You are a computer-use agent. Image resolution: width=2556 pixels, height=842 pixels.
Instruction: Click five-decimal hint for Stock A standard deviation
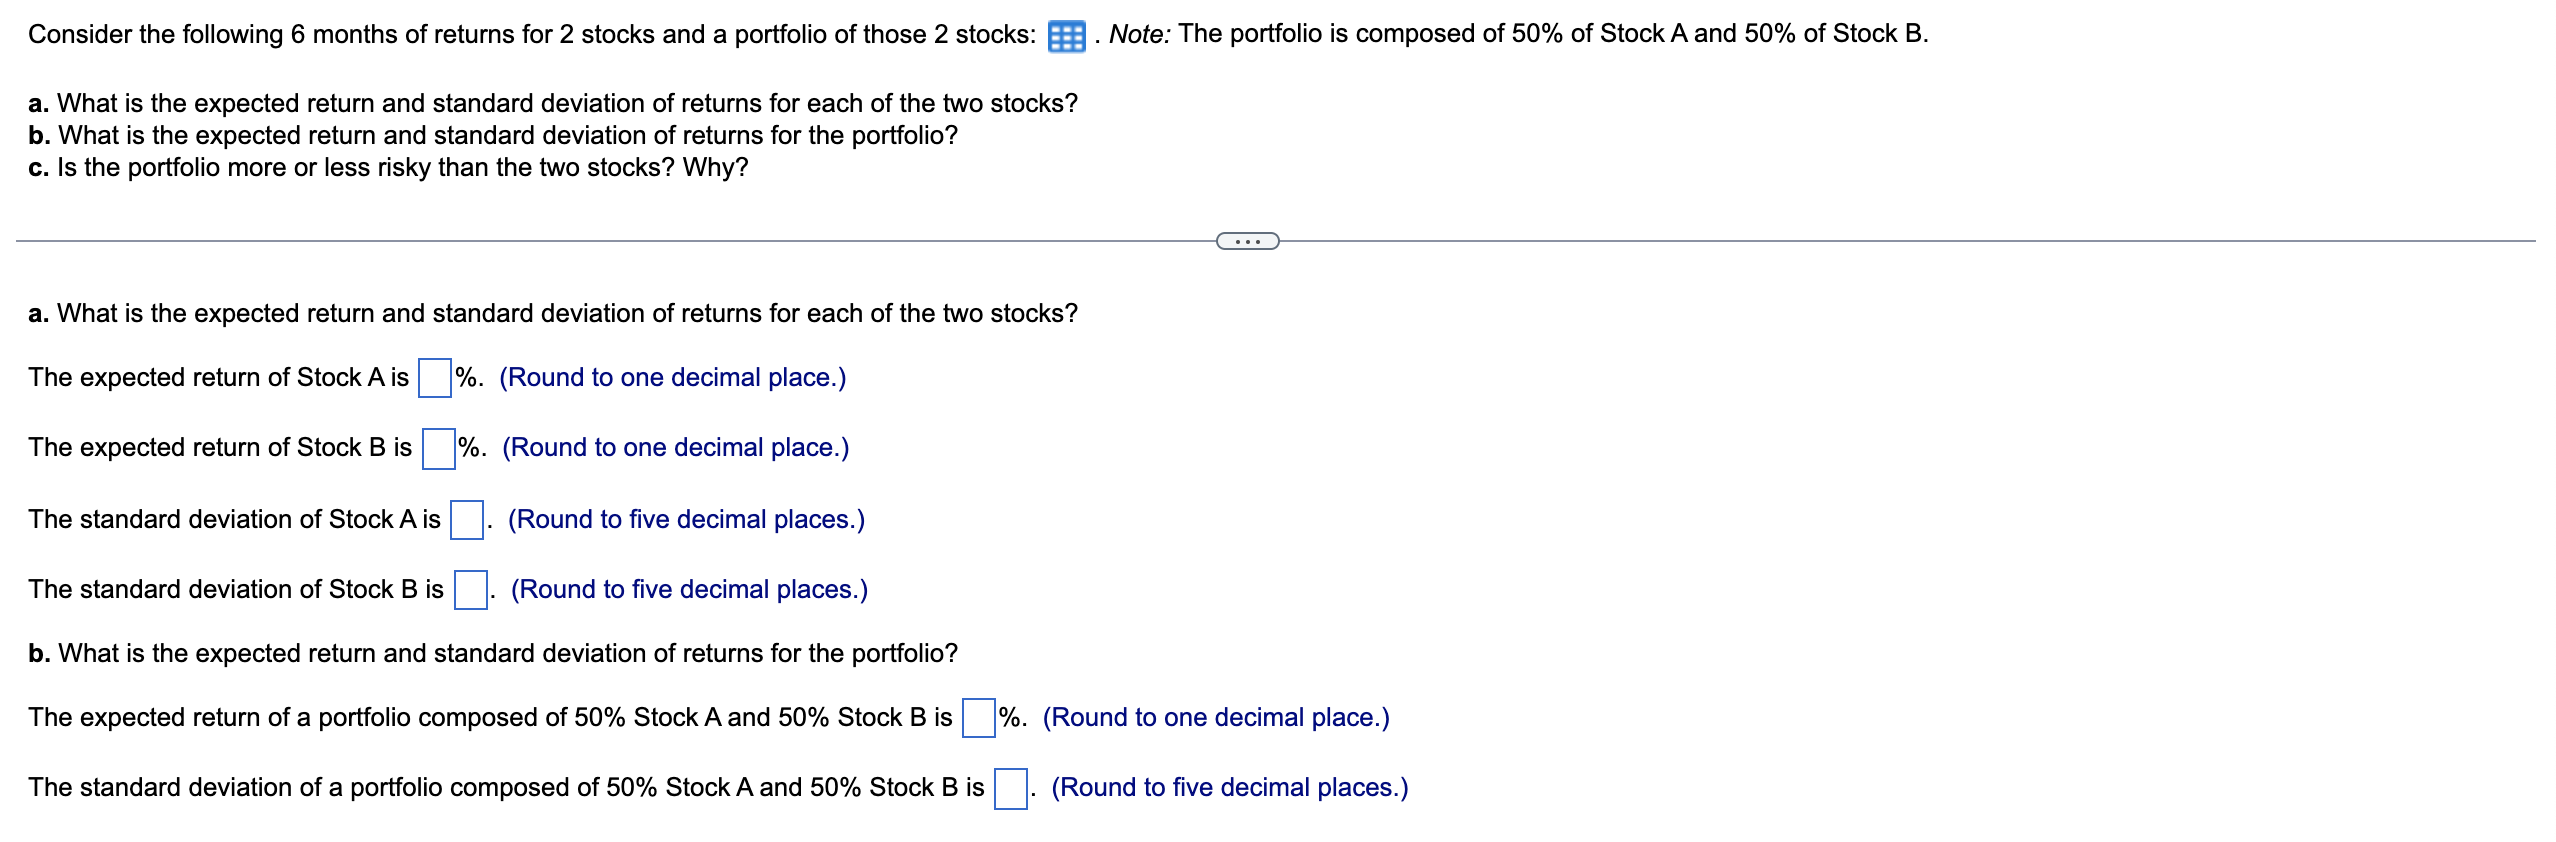(x=686, y=520)
